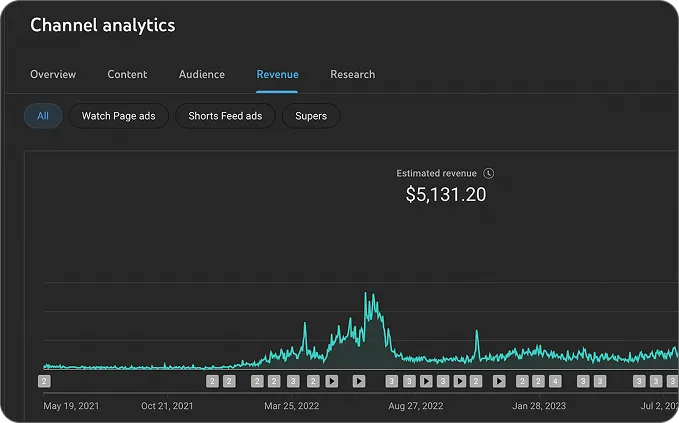The height and width of the screenshot is (423, 679).
Task: Click the Jan 28, 2023 date label
Action: click(539, 406)
